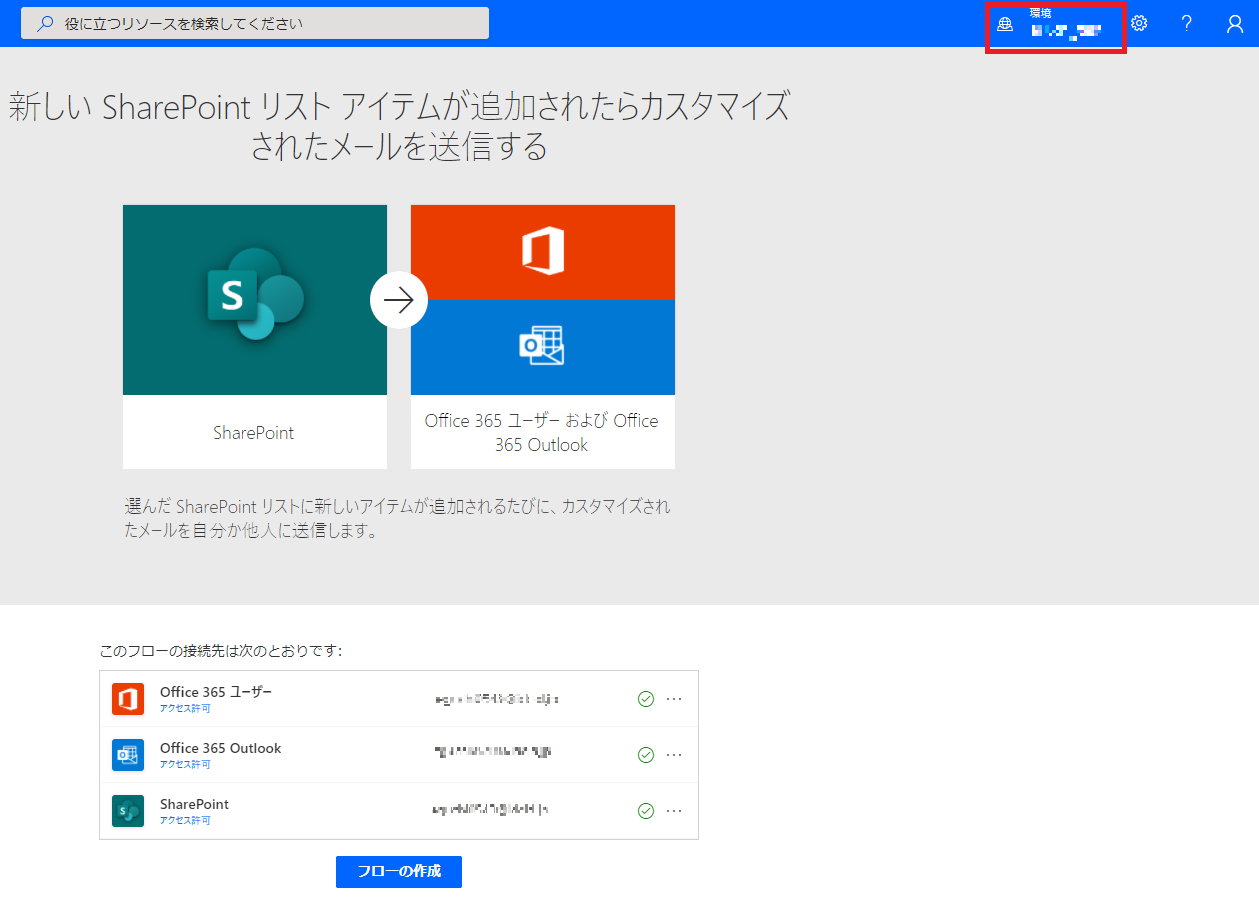Click the Outlook logo in the blue tile

[541, 346]
